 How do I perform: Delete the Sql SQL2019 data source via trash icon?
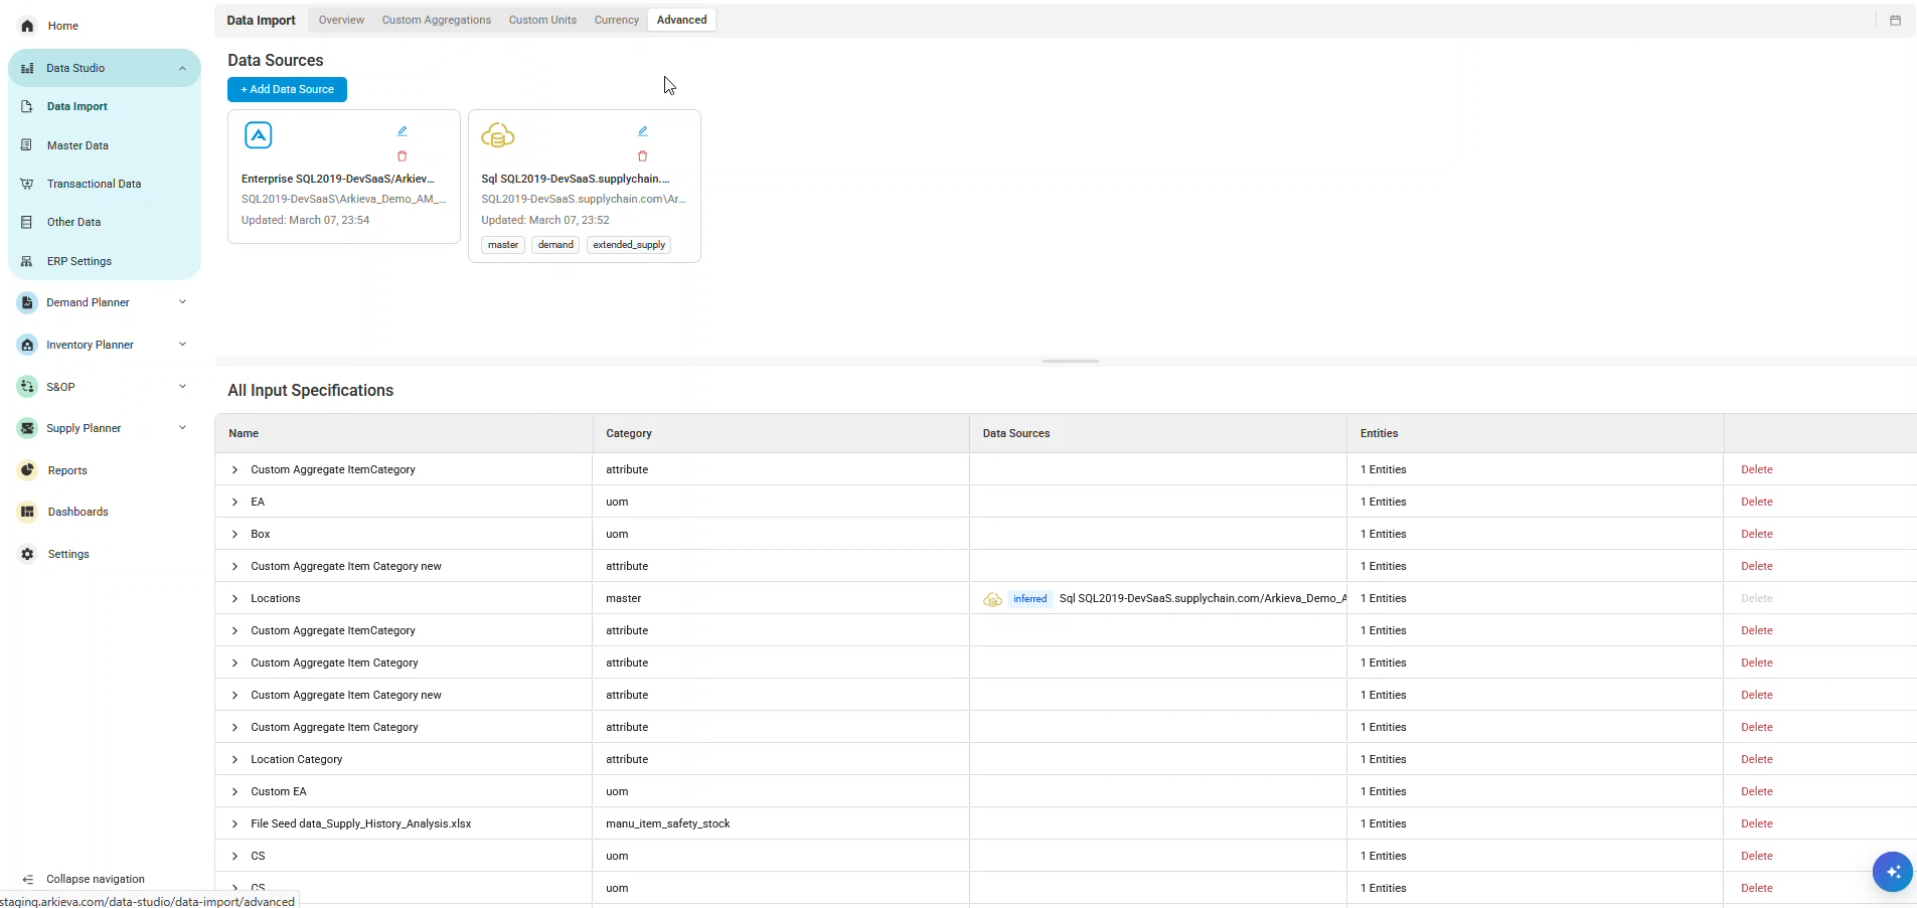642,156
